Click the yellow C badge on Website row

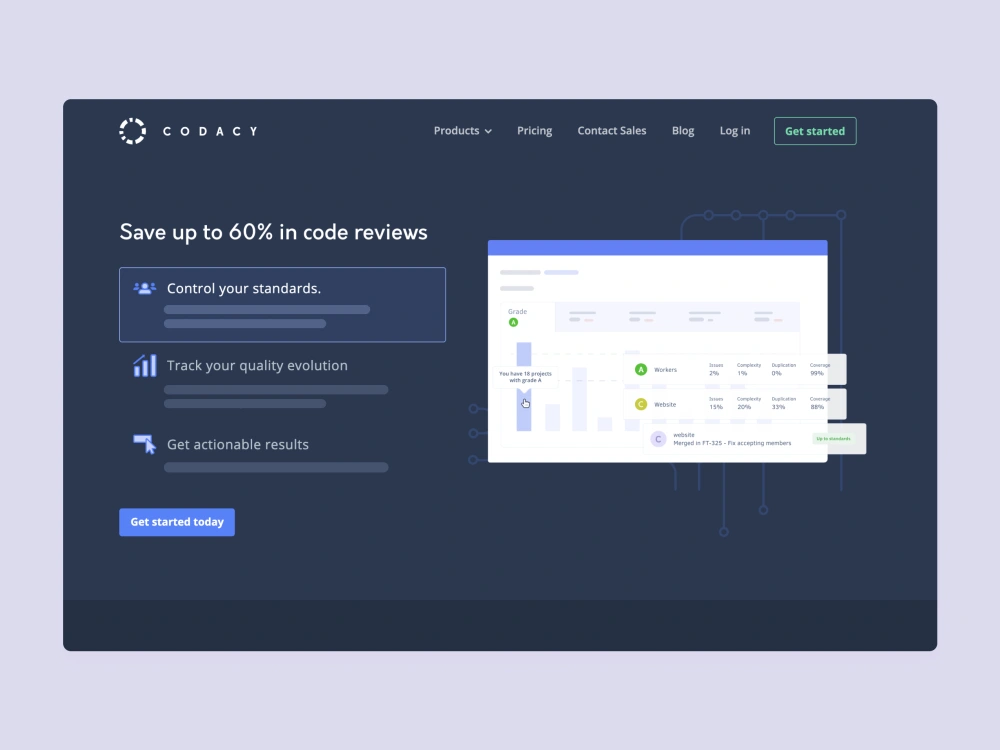coord(641,404)
